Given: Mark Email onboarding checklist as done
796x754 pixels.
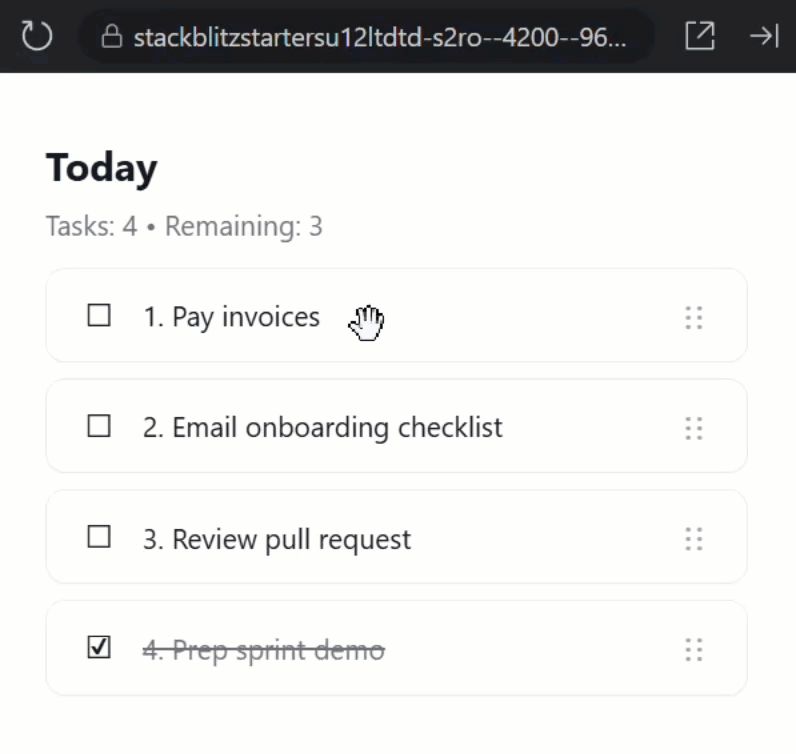Looking at the screenshot, I should [99, 427].
